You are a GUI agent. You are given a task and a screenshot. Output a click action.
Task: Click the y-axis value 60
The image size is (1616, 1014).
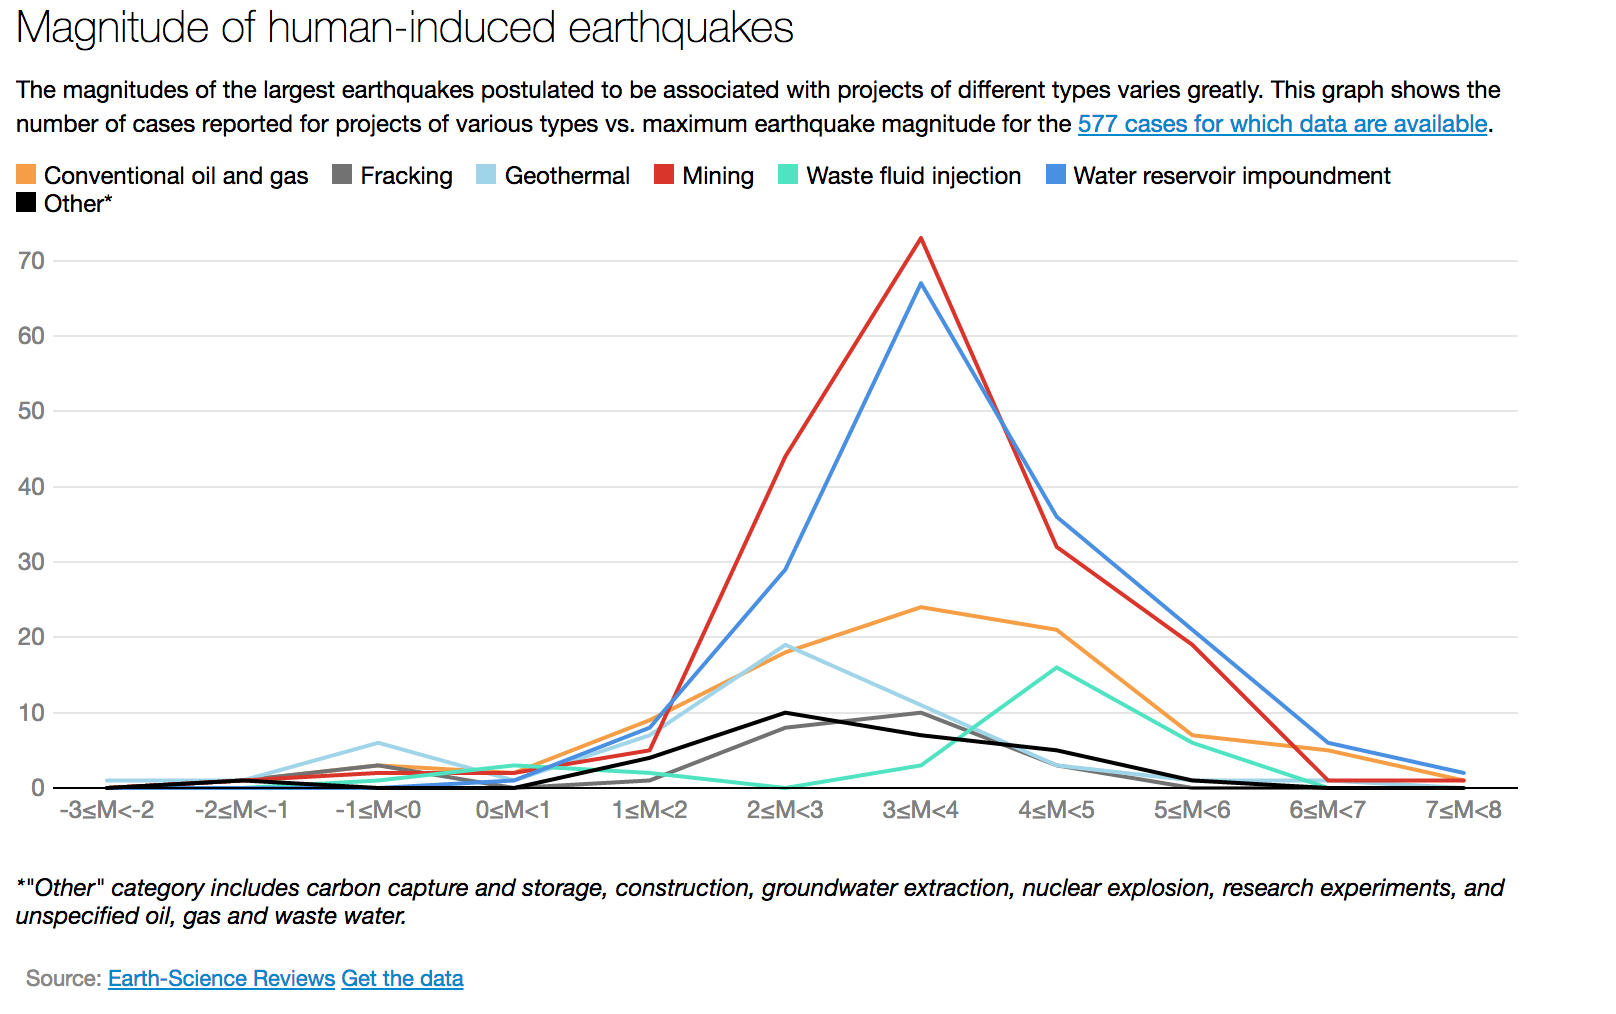(31, 336)
